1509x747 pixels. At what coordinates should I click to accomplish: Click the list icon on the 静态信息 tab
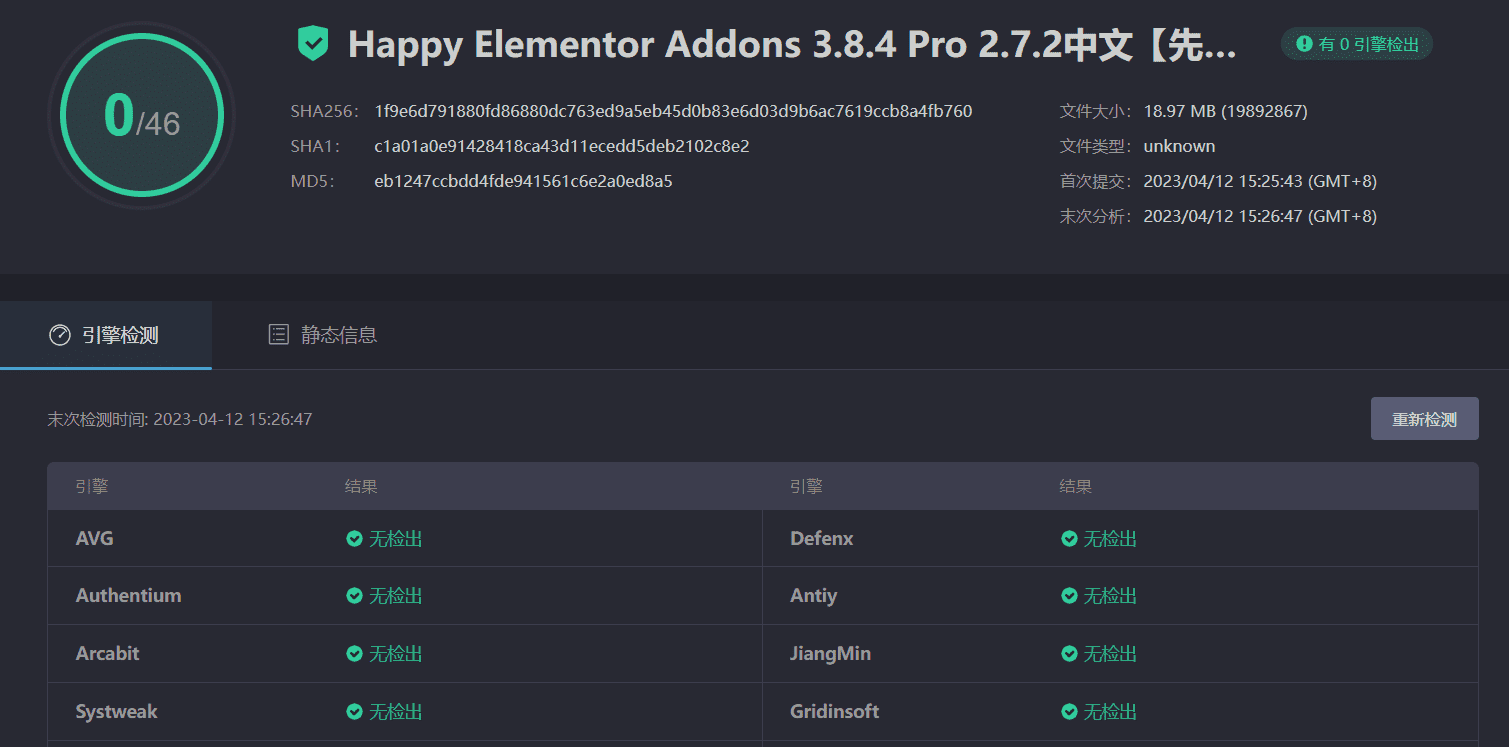(279, 335)
